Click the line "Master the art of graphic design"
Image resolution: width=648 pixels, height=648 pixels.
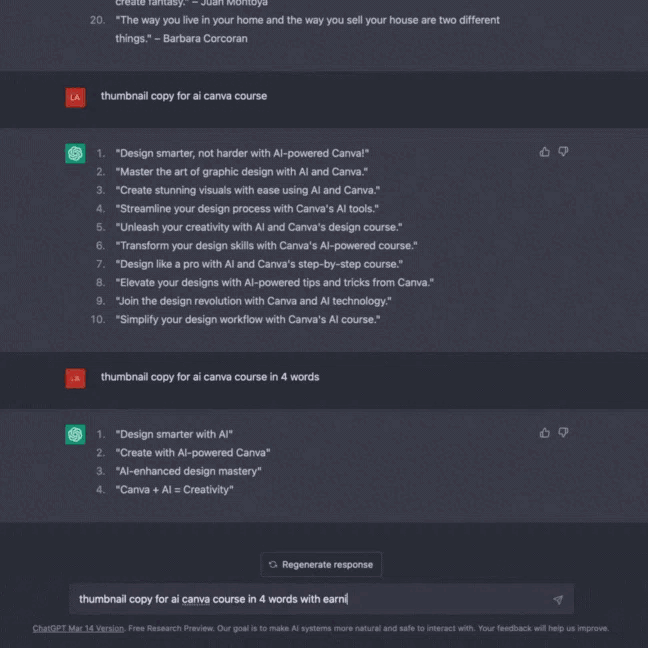pos(242,172)
